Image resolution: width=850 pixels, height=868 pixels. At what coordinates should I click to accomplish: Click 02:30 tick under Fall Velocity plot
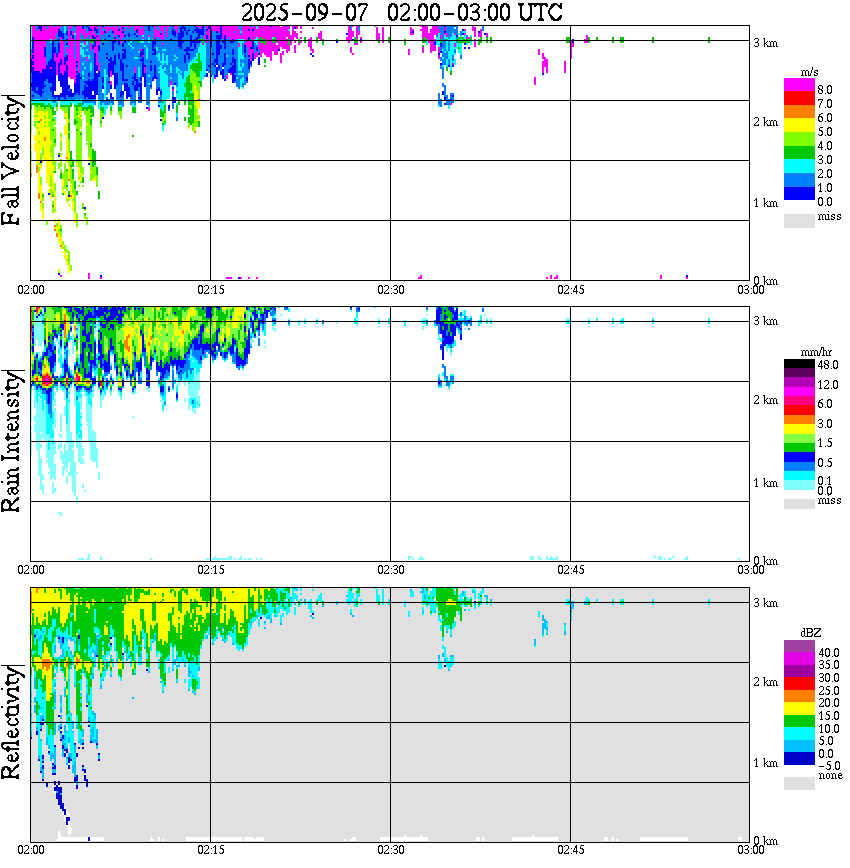(391, 290)
